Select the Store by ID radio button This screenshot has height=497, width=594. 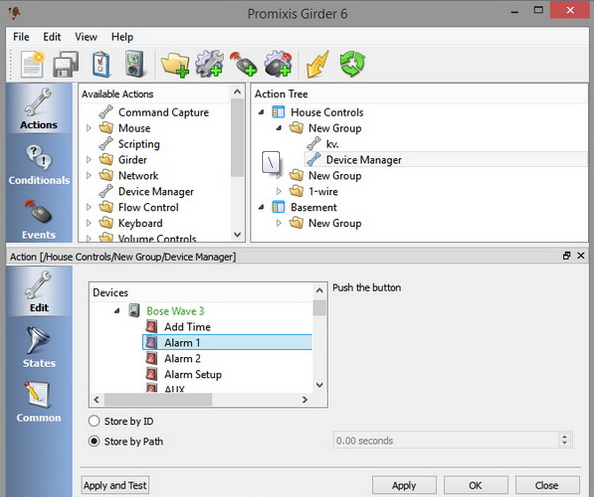point(94,421)
